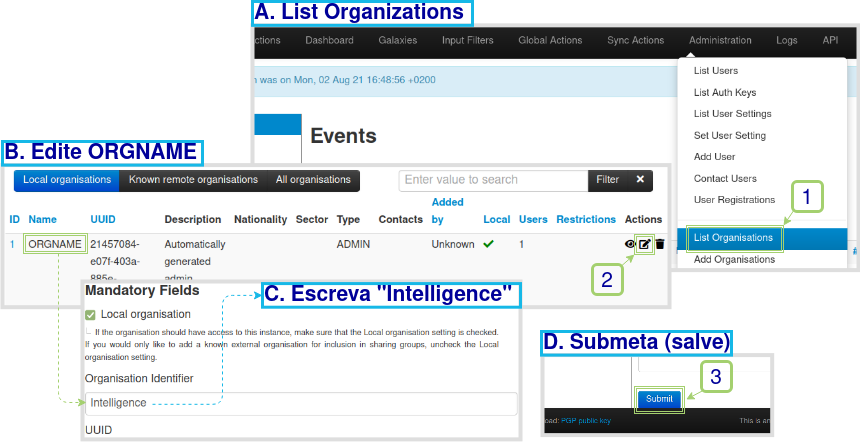Expand the Sync Actions menu
The width and height of the screenshot is (860, 442).
(635, 41)
